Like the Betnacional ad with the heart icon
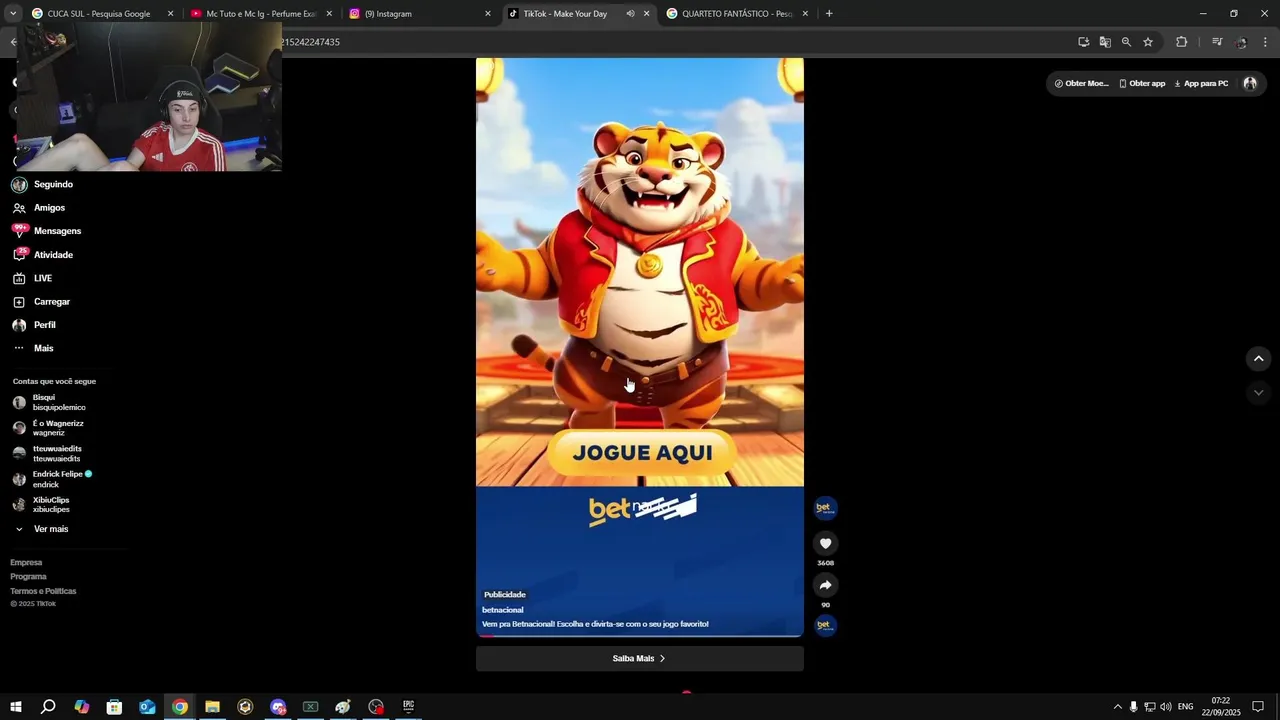The height and width of the screenshot is (720, 1280). (825, 543)
